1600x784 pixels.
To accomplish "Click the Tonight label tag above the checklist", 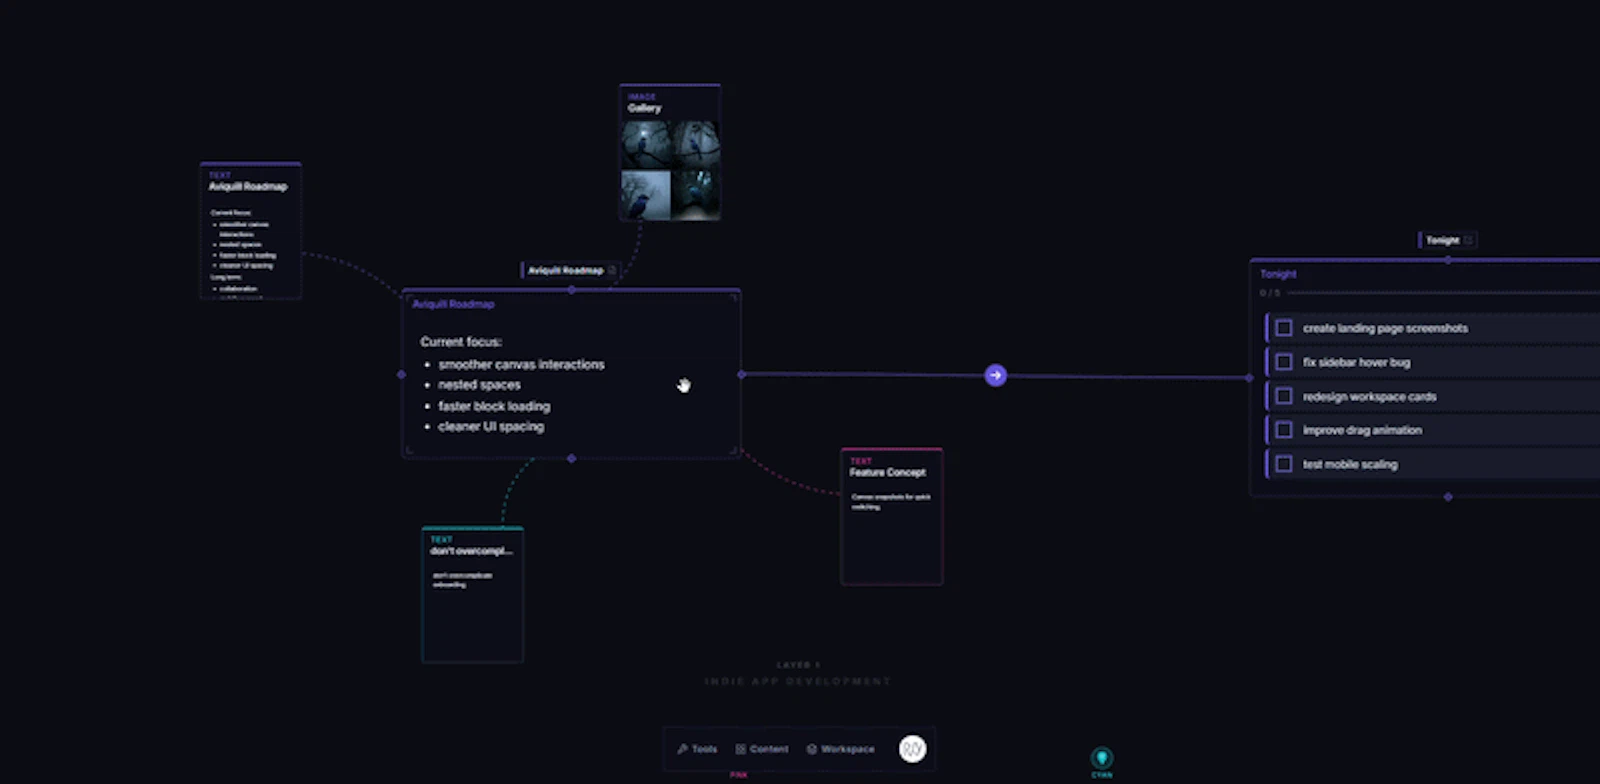I will 1447,240.
